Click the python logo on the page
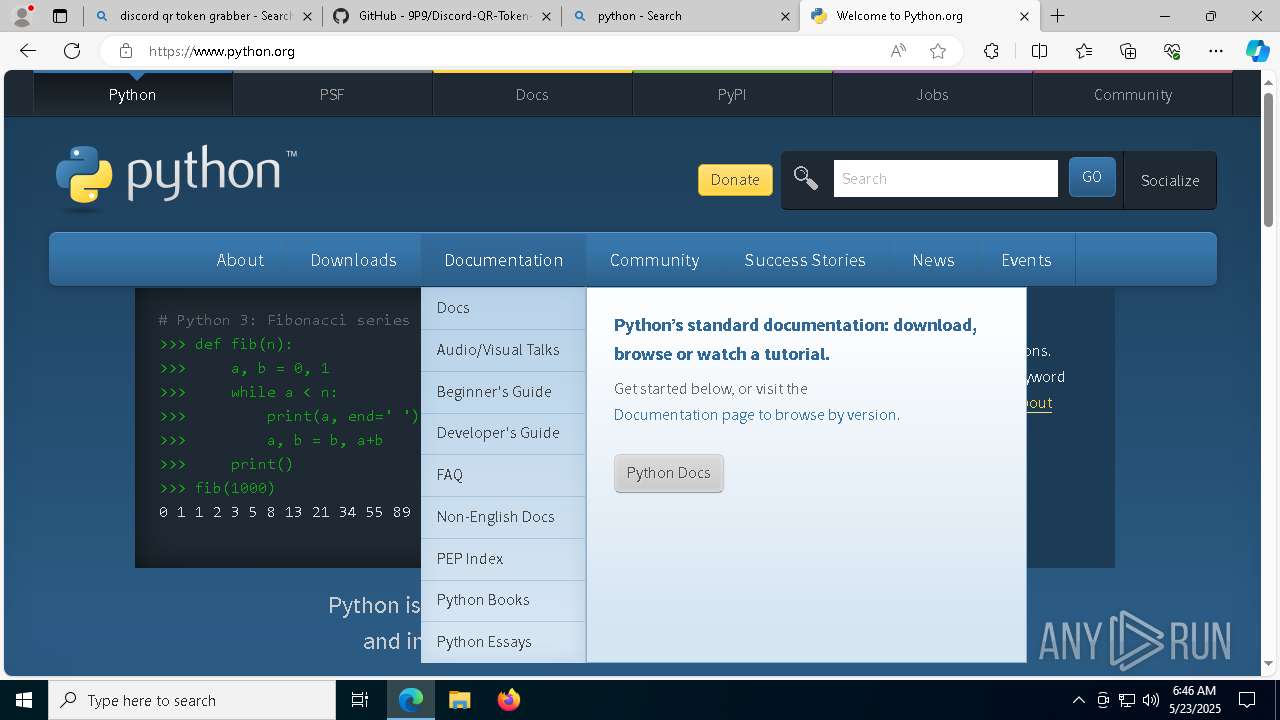This screenshot has height=720, width=1280. coord(176,178)
